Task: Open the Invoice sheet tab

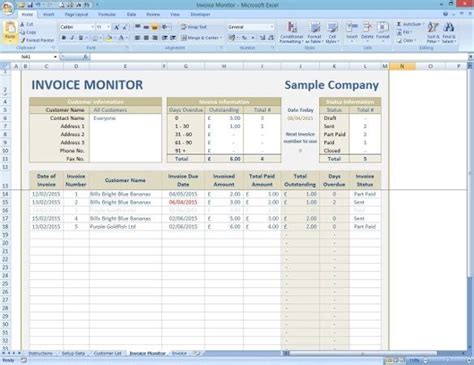Action: click(x=179, y=353)
